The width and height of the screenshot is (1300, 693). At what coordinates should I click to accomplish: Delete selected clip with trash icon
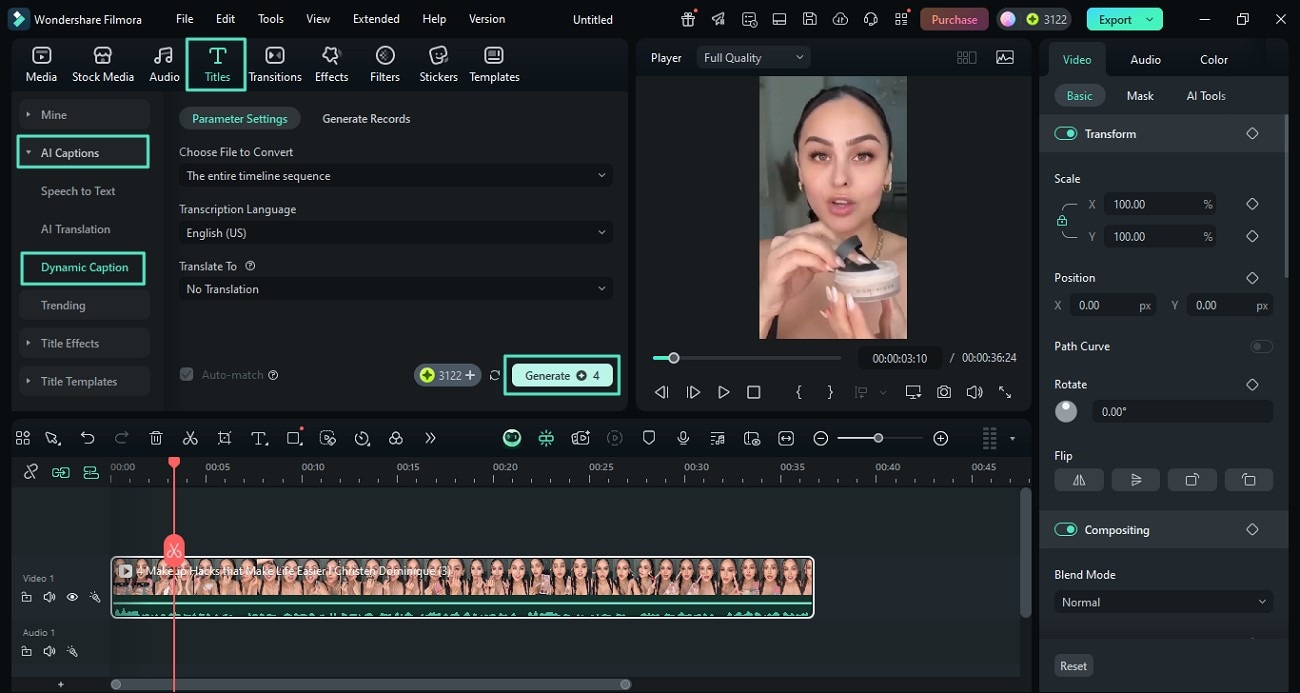(156, 438)
